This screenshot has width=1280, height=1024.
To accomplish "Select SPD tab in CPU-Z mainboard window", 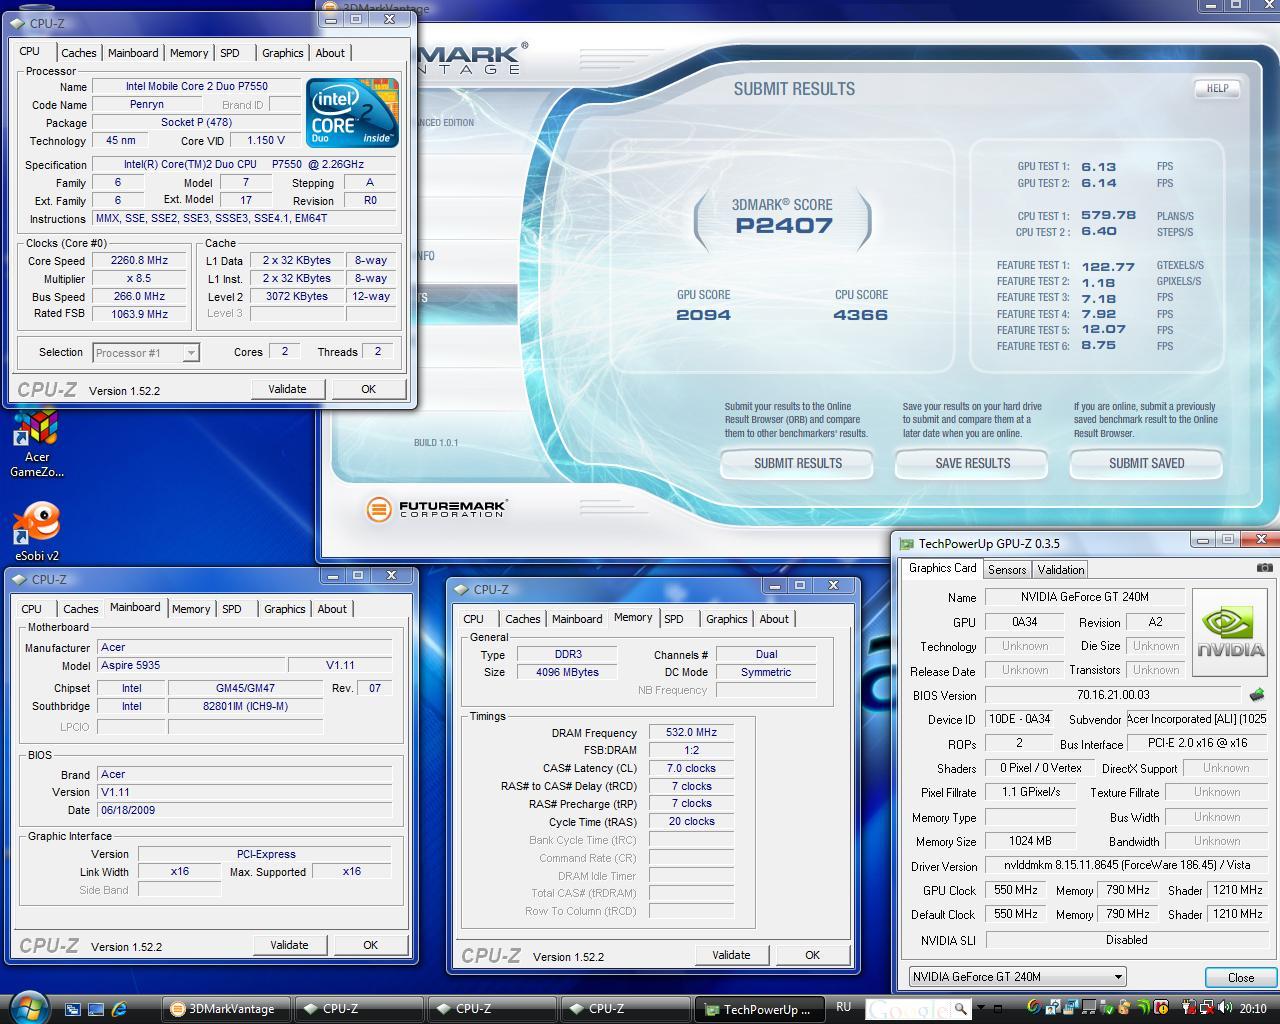I will coord(232,609).
